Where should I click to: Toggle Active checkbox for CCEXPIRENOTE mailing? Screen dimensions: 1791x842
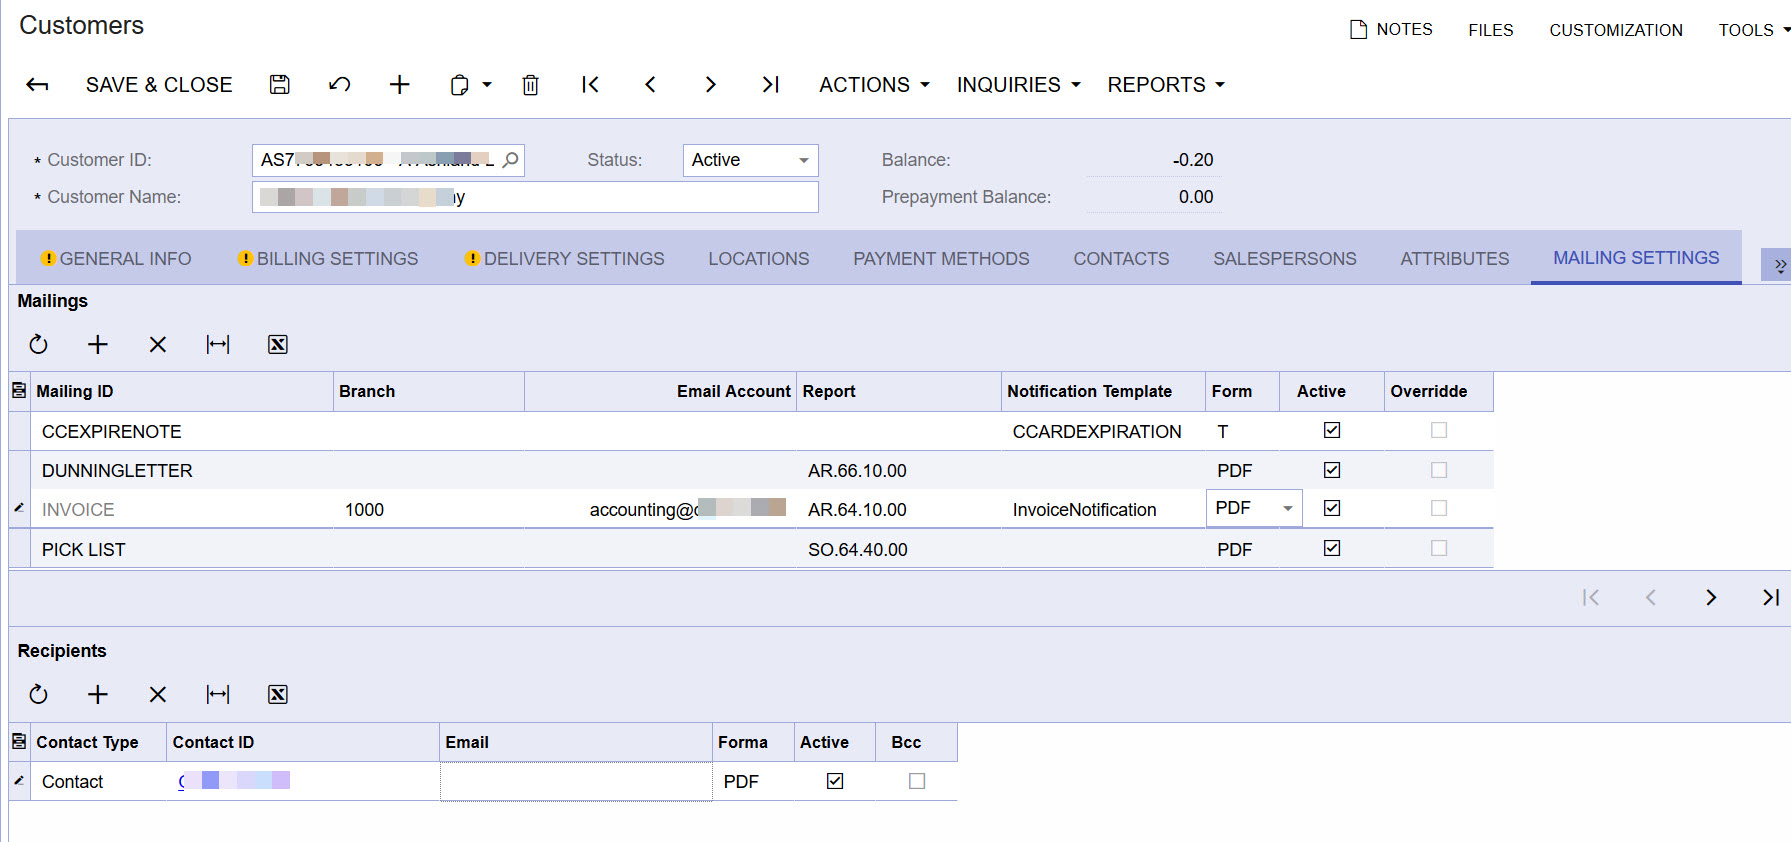pyautogui.click(x=1332, y=430)
